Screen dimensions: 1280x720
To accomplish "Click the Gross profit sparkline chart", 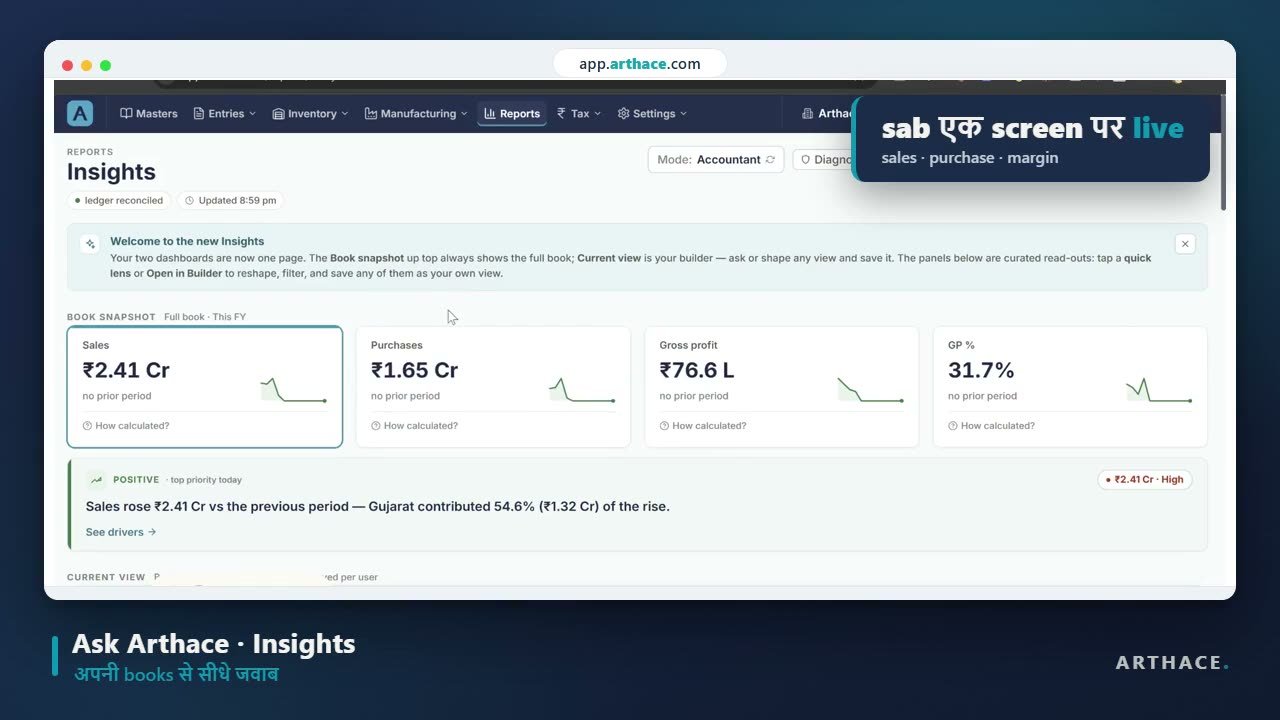I will [870, 390].
